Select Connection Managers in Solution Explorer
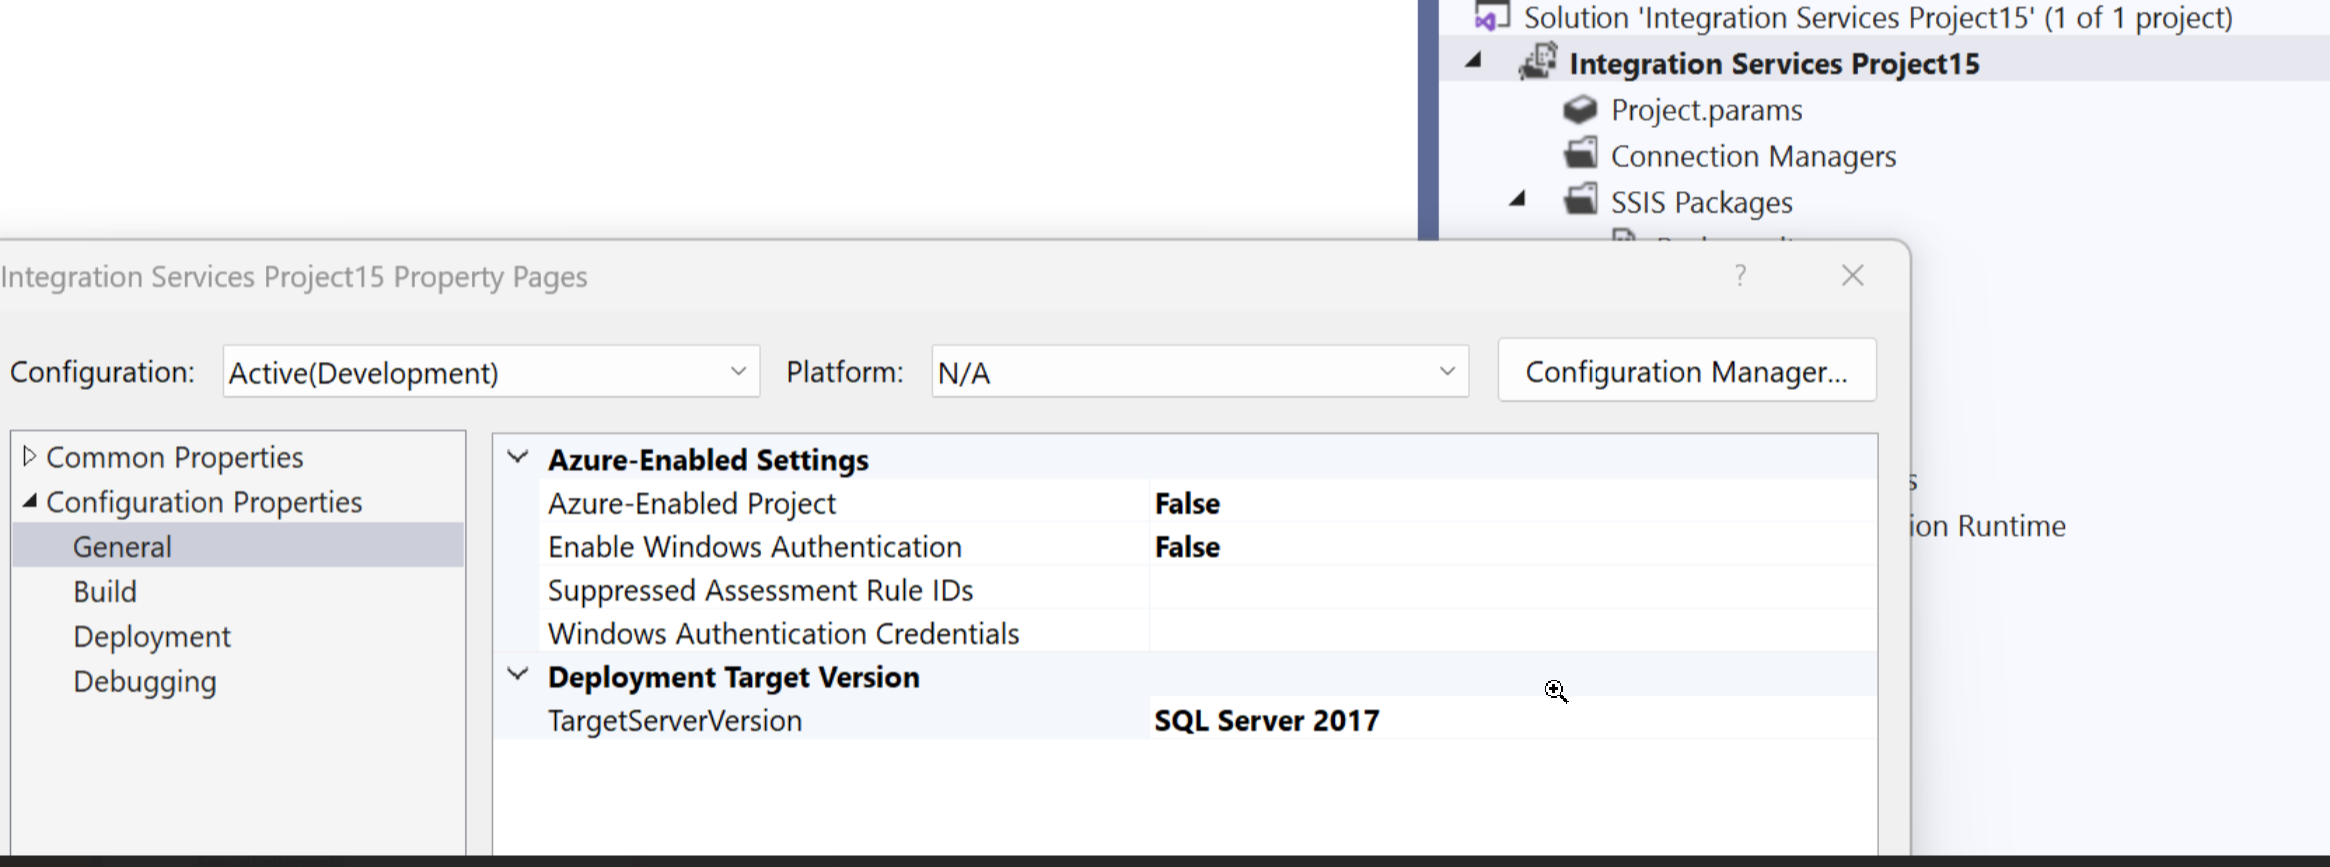This screenshot has height=867, width=2330. [x=1753, y=156]
